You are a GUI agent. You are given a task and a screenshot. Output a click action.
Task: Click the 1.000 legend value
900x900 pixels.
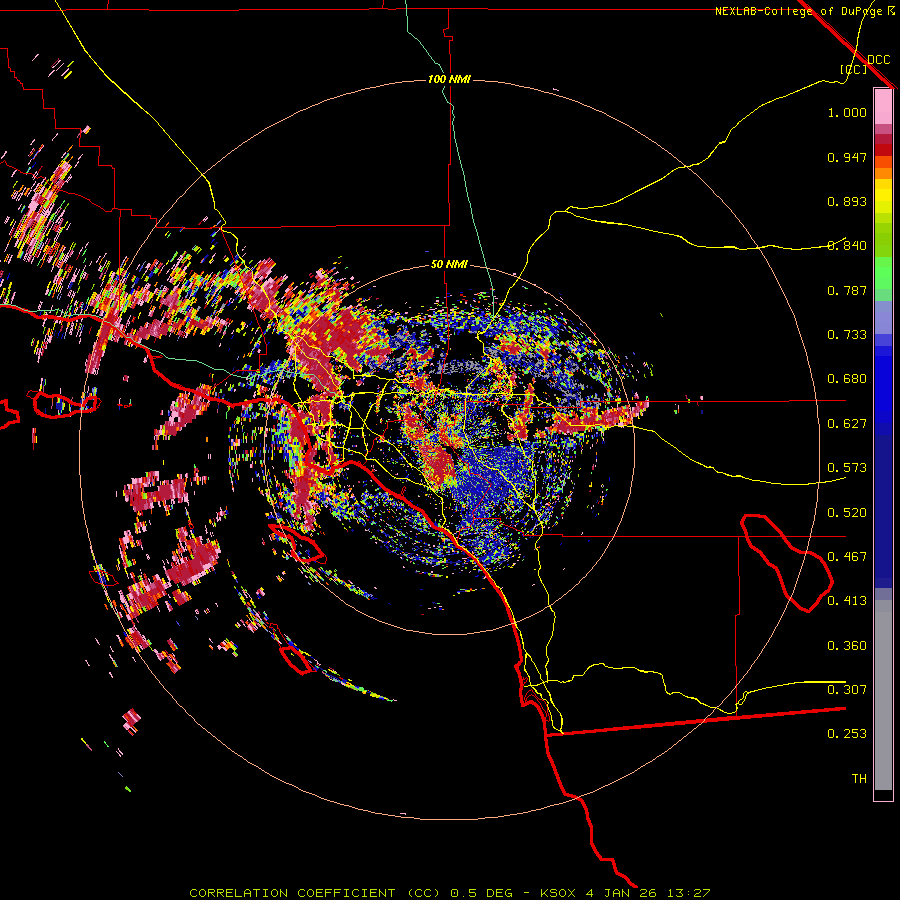[847, 112]
